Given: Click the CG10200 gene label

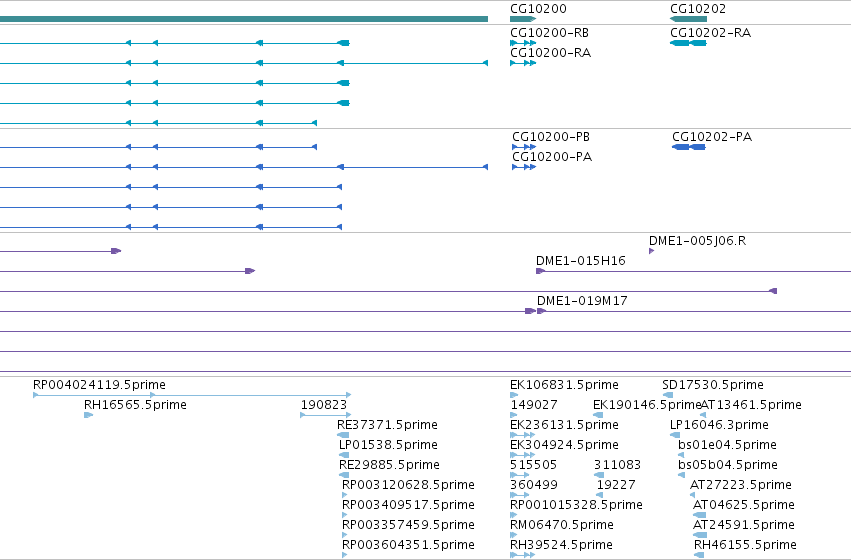Looking at the screenshot, I should point(538,9).
